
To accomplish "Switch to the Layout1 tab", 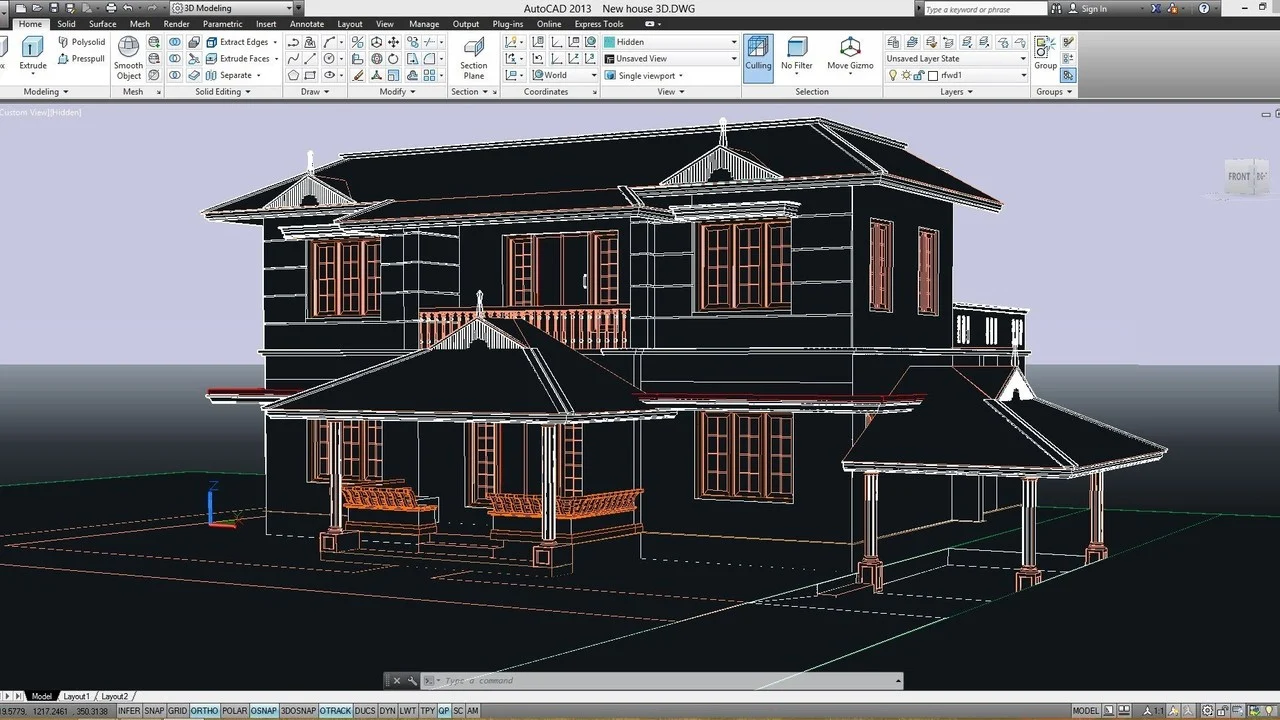I will 76,696.
